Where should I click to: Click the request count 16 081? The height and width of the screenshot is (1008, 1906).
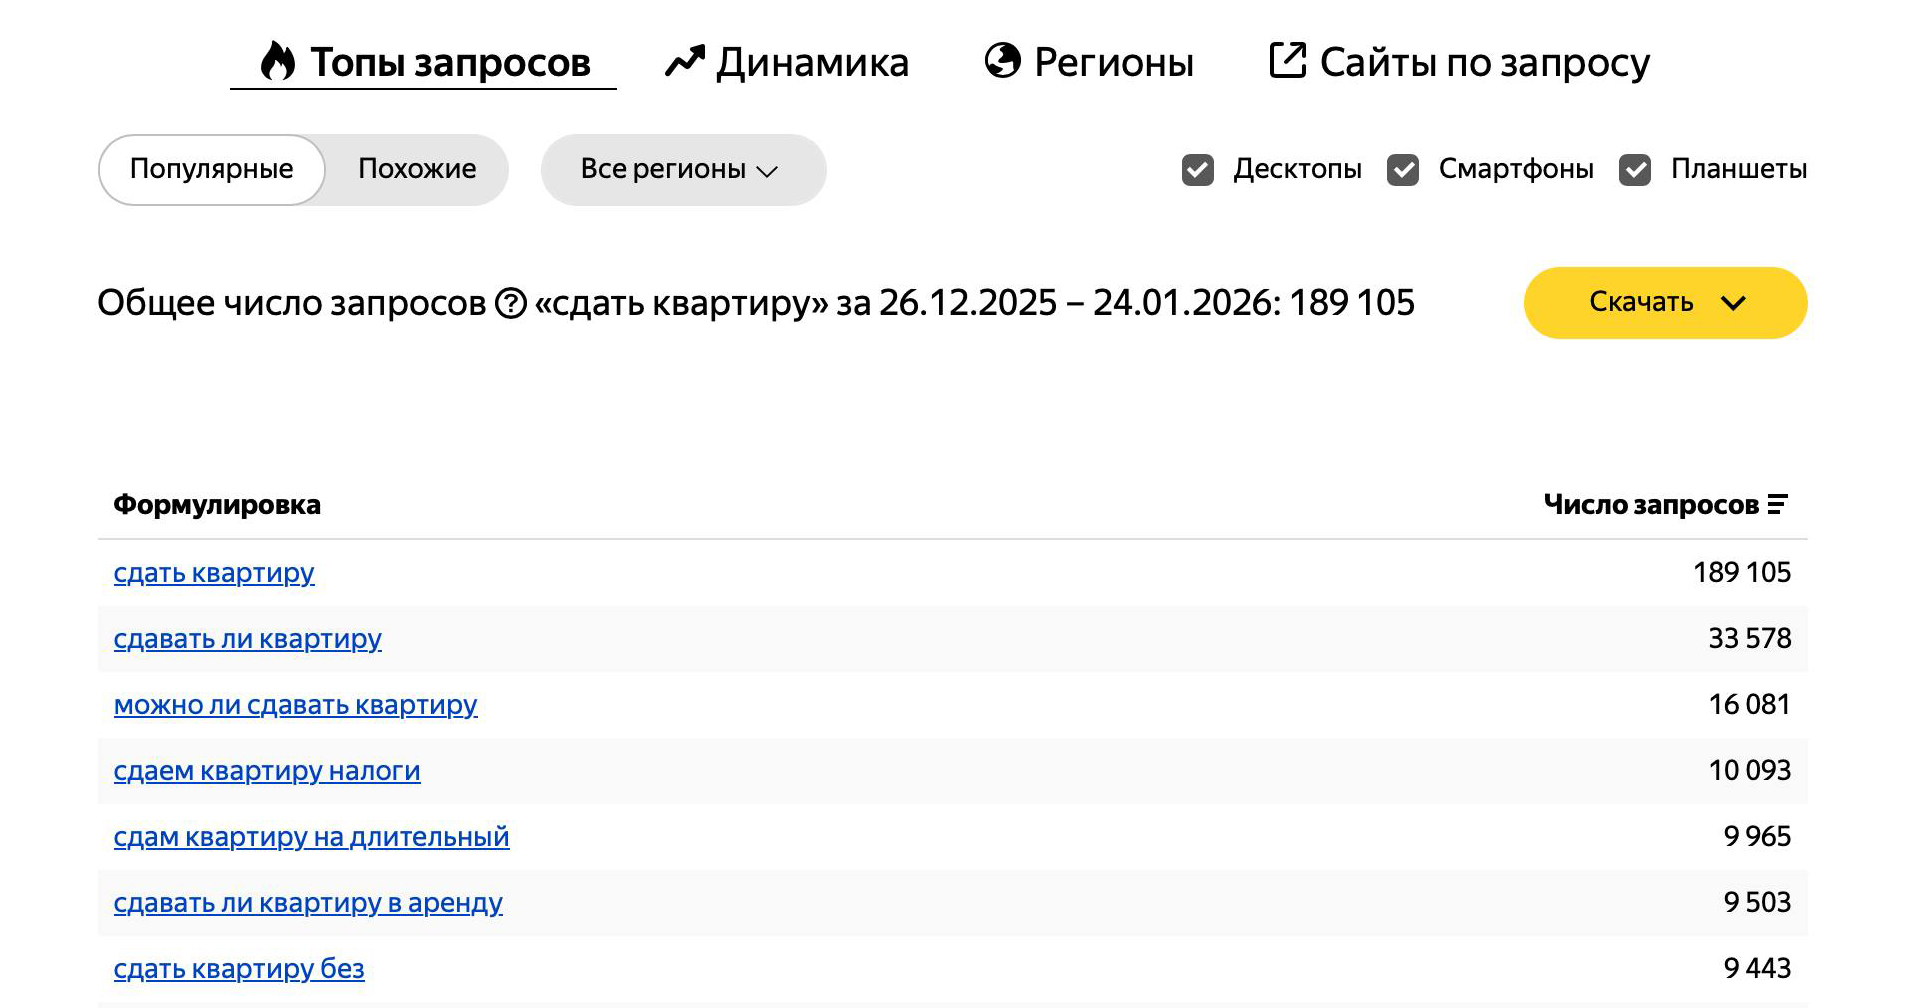[x=1750, y=705]
